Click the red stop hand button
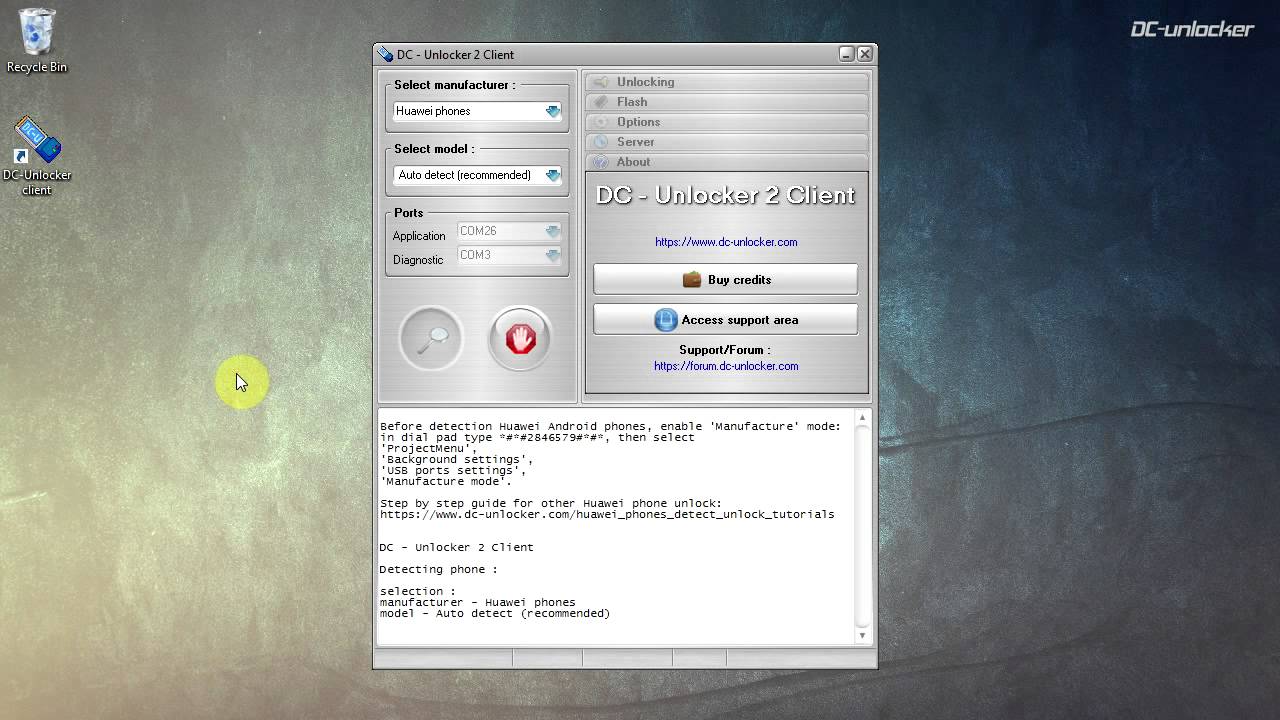This screenshot has height=720, width=1280. 520,338
